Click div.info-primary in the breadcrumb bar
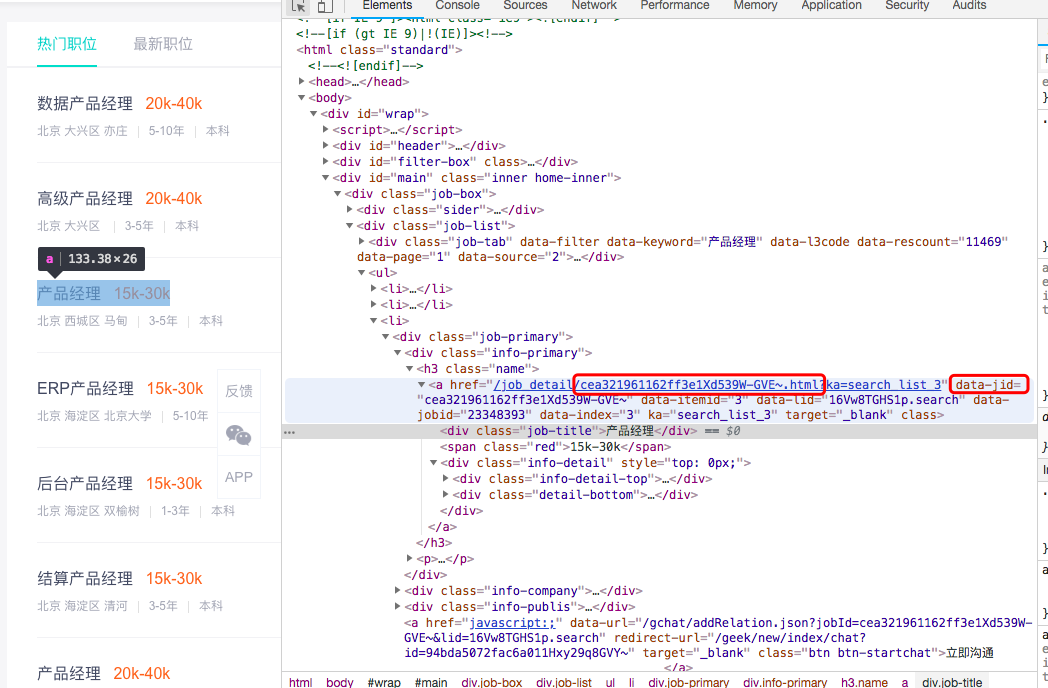This screenshot has width=1048, height=688. tap(785, 682)
